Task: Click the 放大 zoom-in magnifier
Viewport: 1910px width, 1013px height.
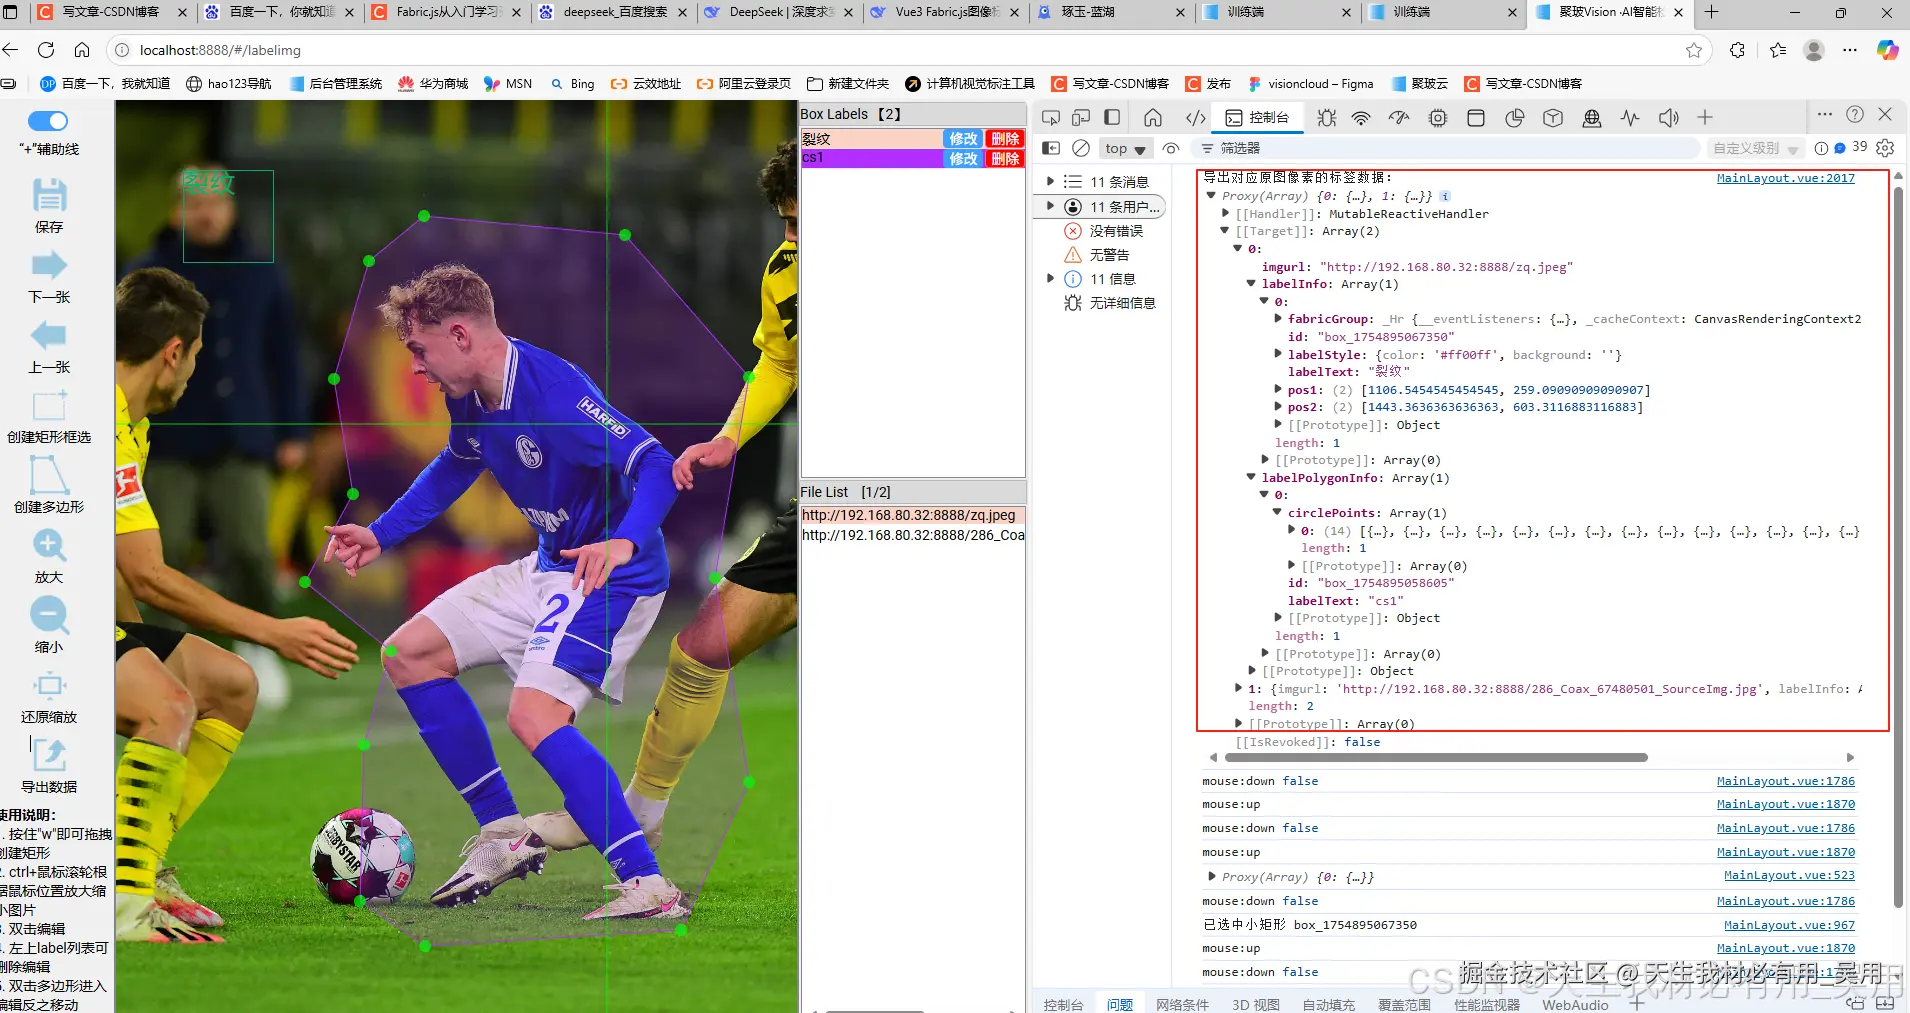Action: point(49,546)
